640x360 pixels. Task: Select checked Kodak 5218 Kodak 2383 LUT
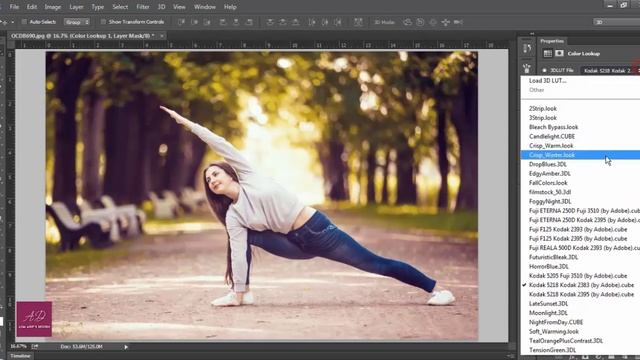580,285
